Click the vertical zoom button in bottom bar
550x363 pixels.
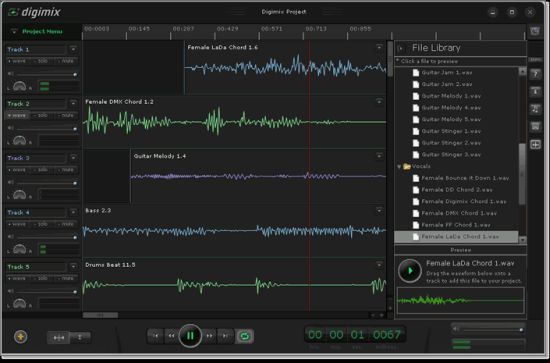pos(80,337)
